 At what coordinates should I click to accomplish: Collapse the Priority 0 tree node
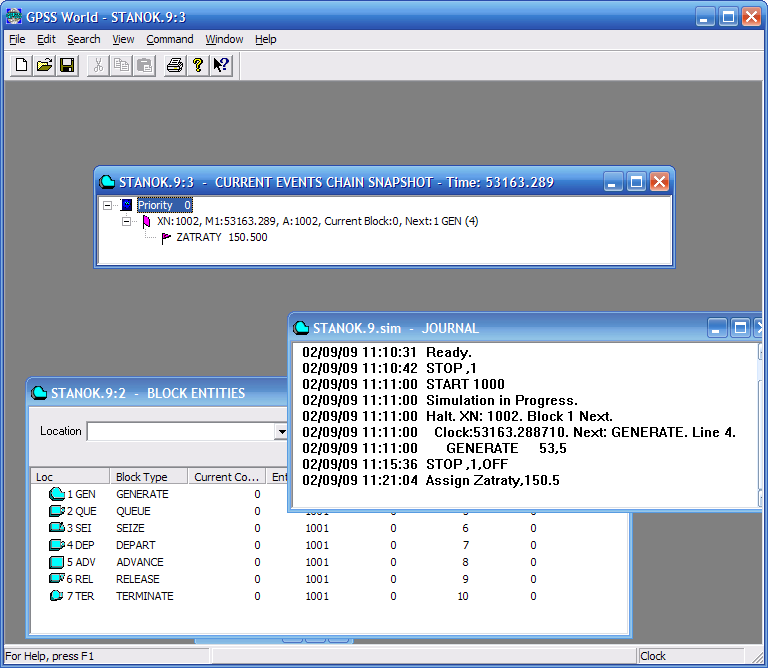[107, 205]
